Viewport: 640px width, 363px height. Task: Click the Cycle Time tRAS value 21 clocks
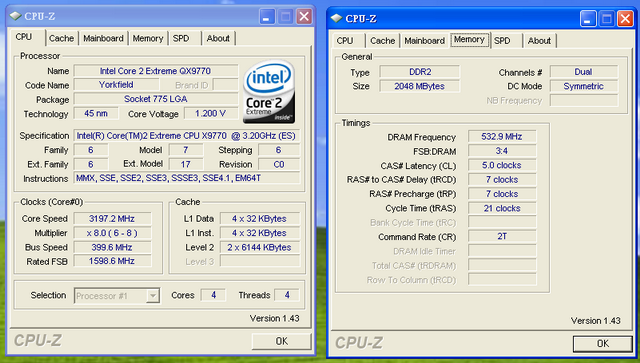(x=502, y=208)
